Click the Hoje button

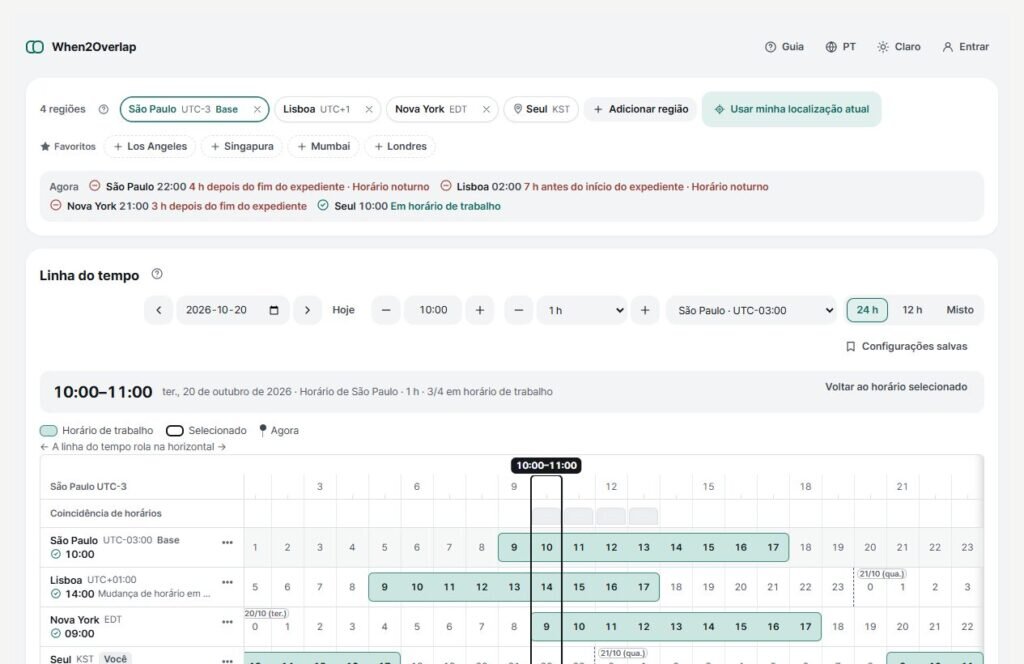tap(344, 310)
